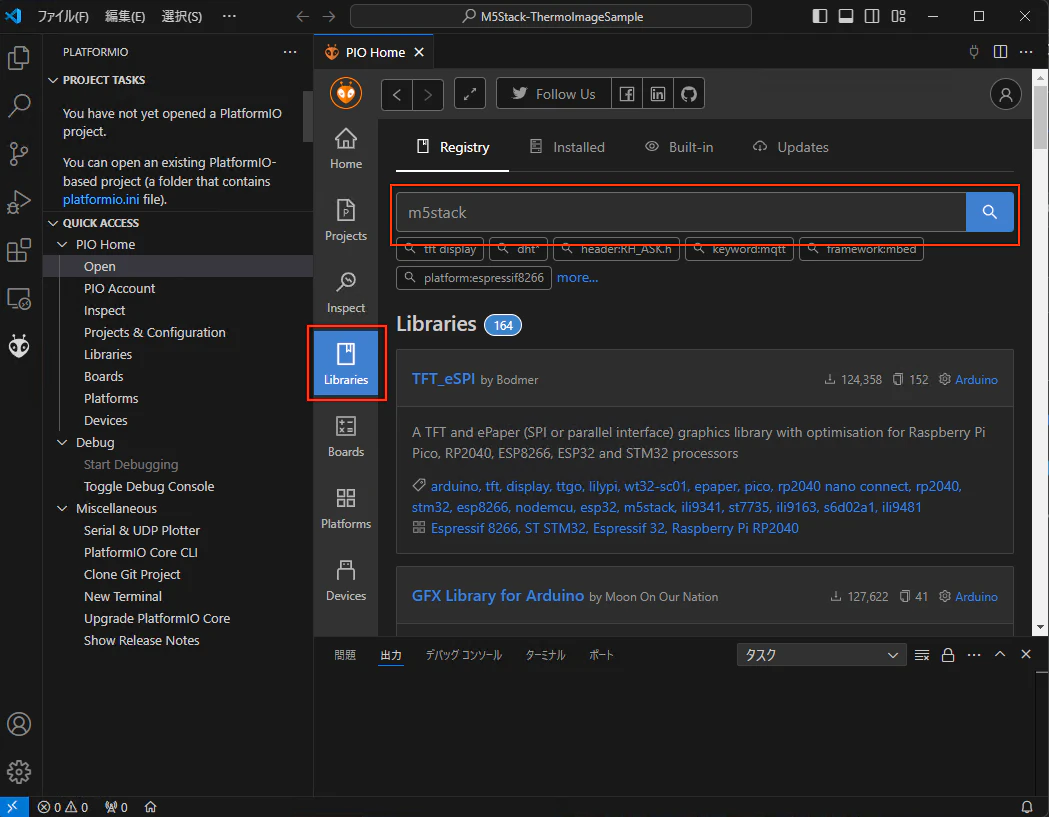Collapse the QUICK ACCESS section

point(54,223)
